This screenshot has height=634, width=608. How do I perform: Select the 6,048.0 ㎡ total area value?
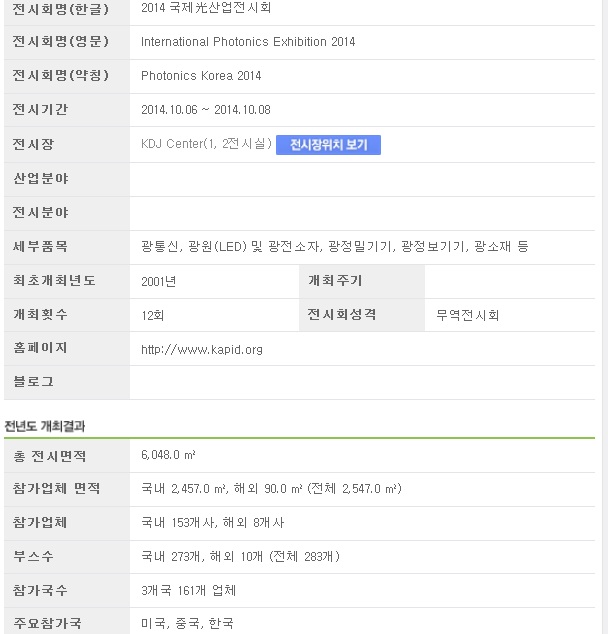168,455
